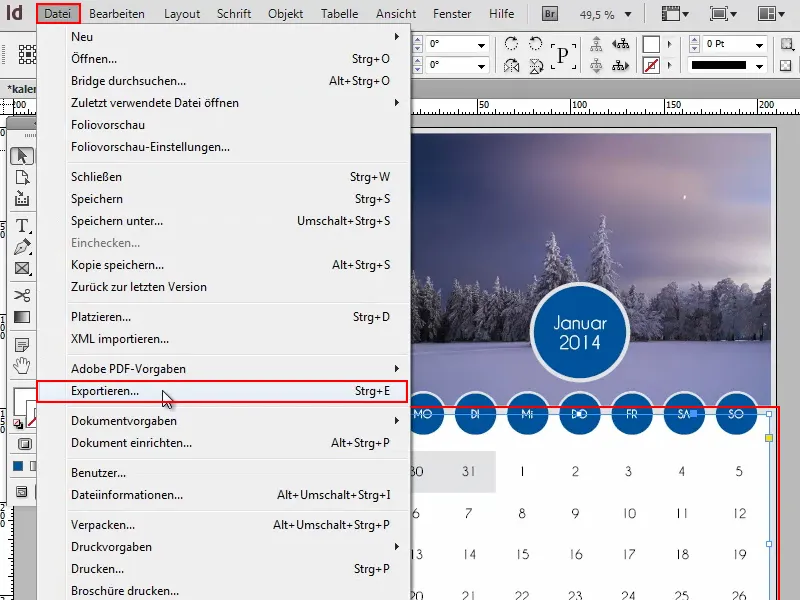
Task: Open Adobe Bridge via Br icon
Action: pyautogui.click(x=549, y=14)
